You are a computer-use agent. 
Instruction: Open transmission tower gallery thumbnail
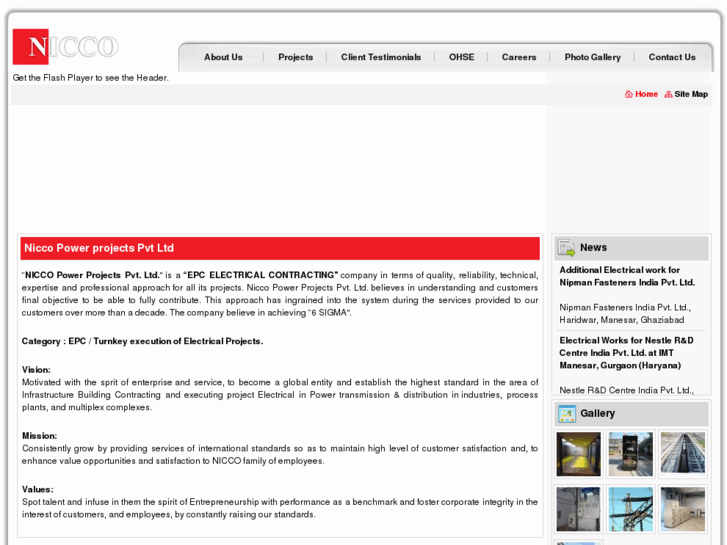pos(631,509)
